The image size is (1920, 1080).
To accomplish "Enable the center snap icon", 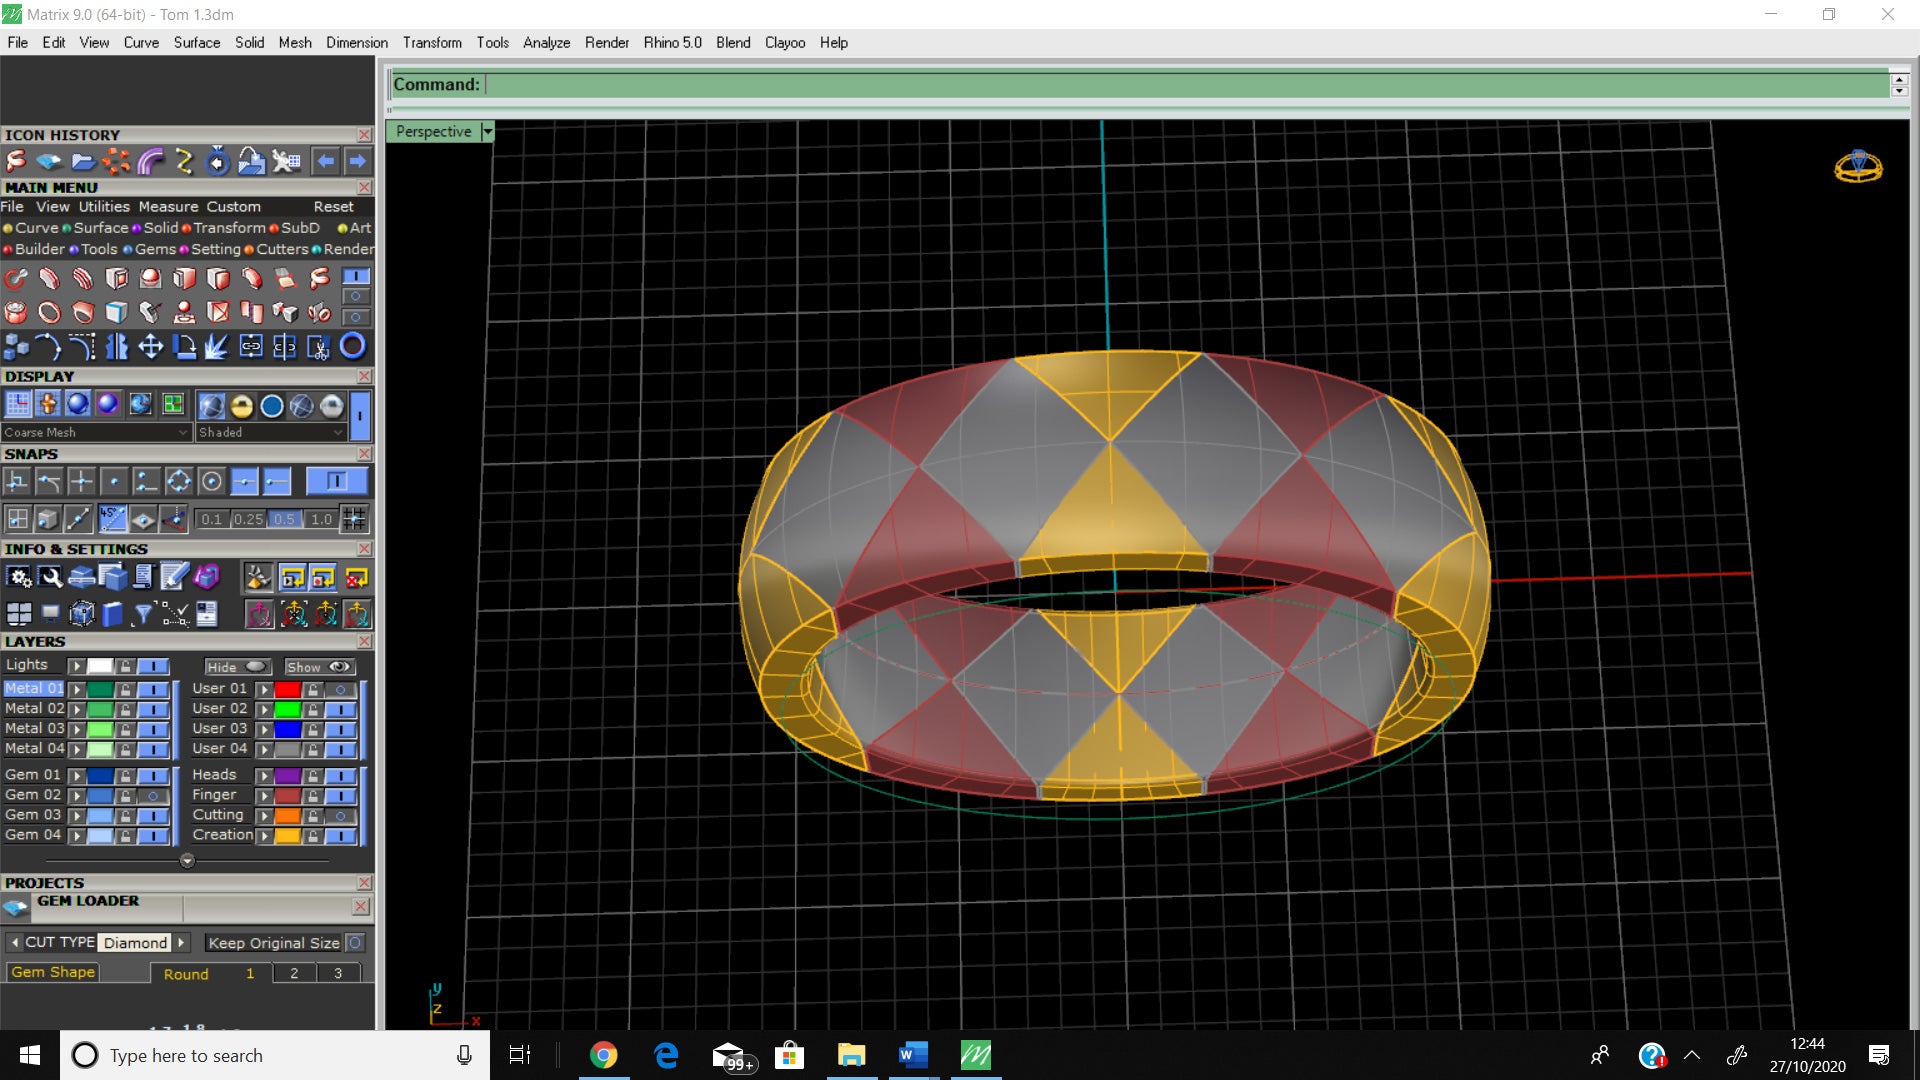I will [x=211, y=482].
